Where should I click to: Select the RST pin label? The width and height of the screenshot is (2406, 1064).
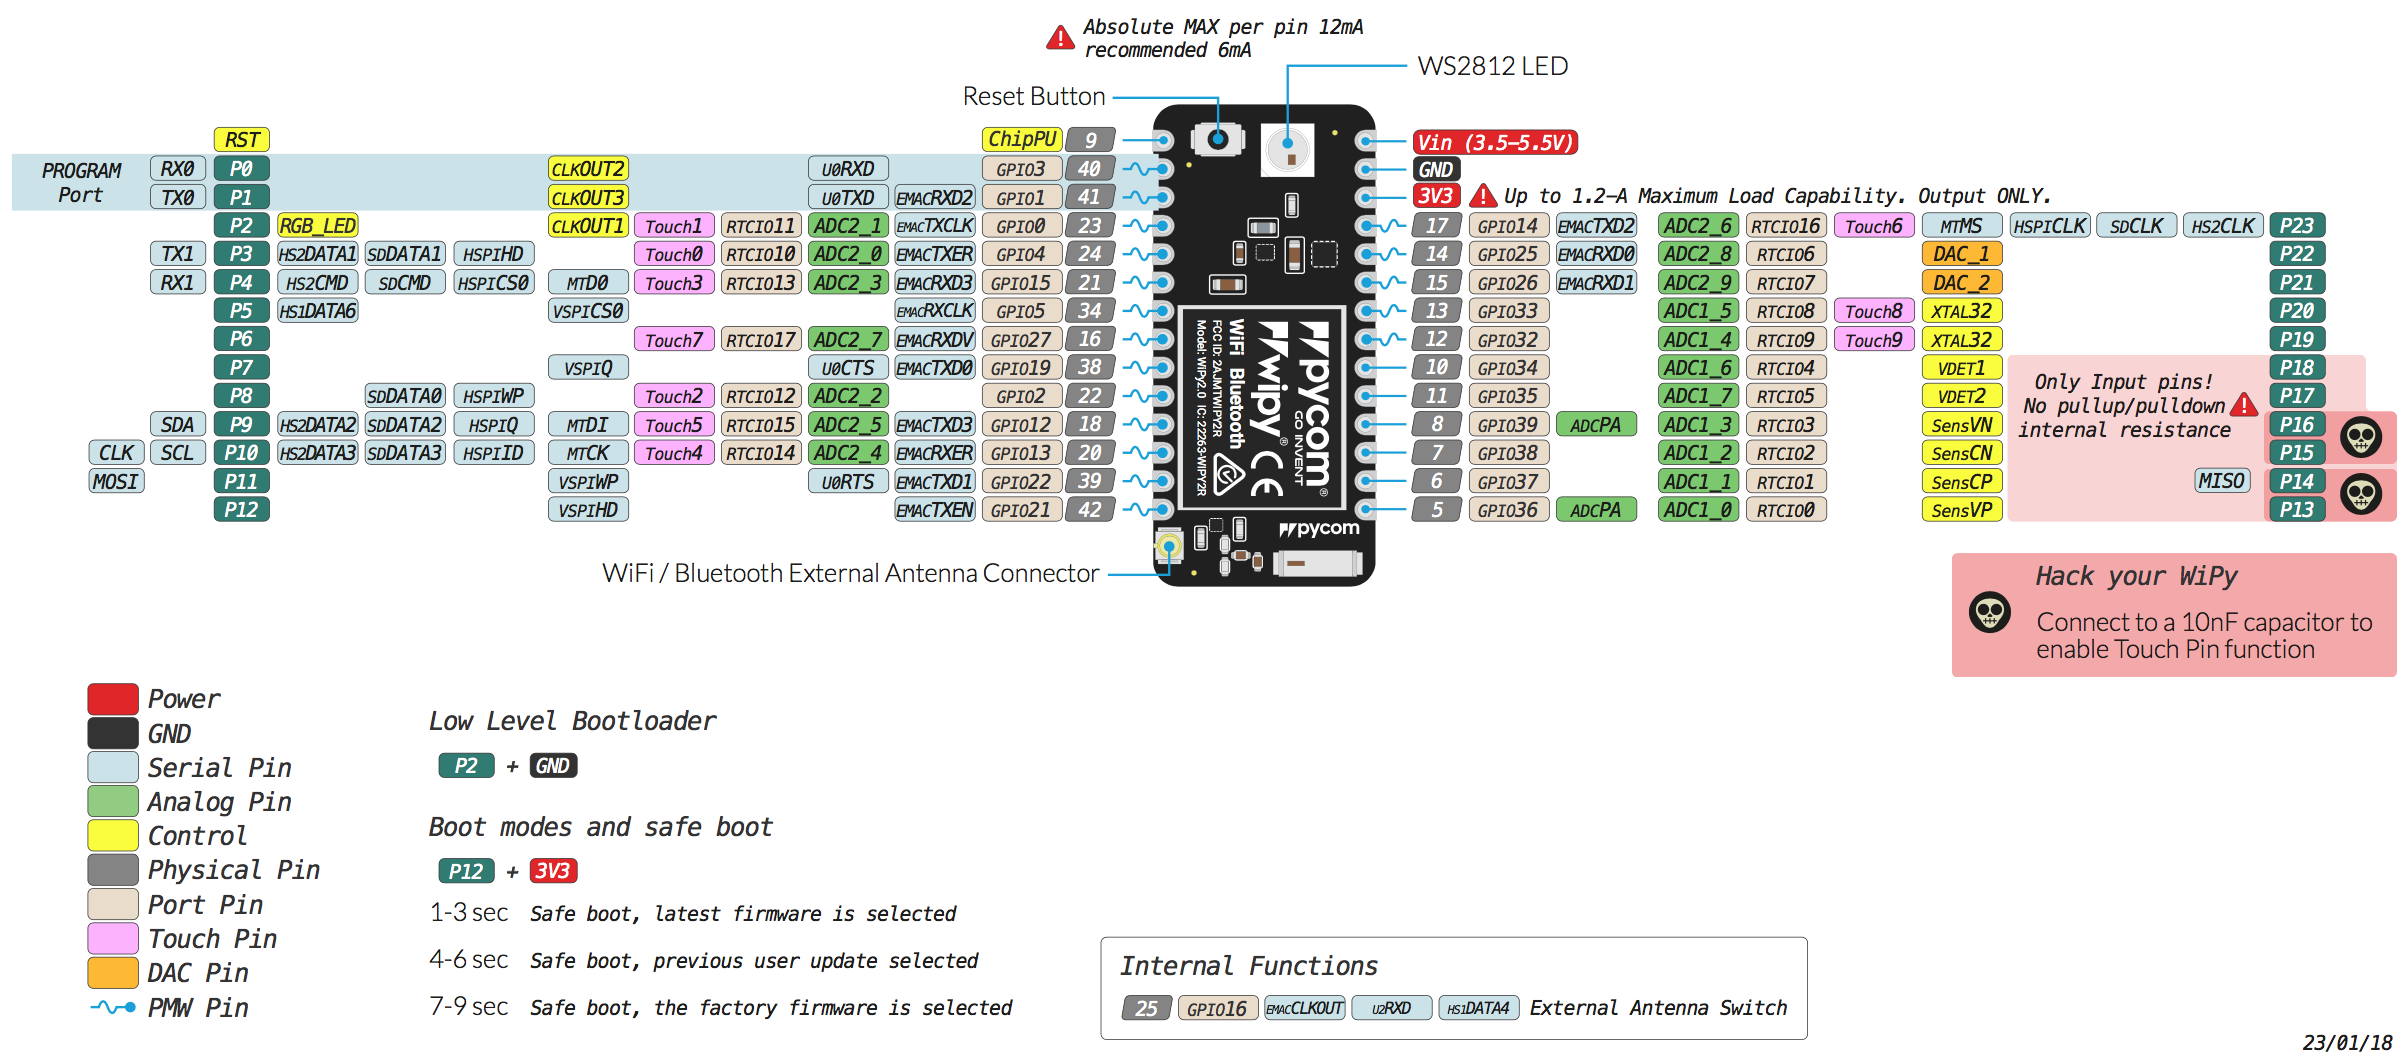[x=242, y=139]
